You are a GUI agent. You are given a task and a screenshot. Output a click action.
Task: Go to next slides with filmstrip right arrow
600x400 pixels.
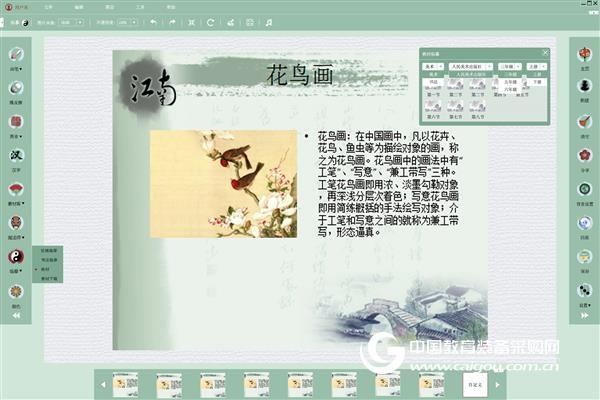pos(497,385)
